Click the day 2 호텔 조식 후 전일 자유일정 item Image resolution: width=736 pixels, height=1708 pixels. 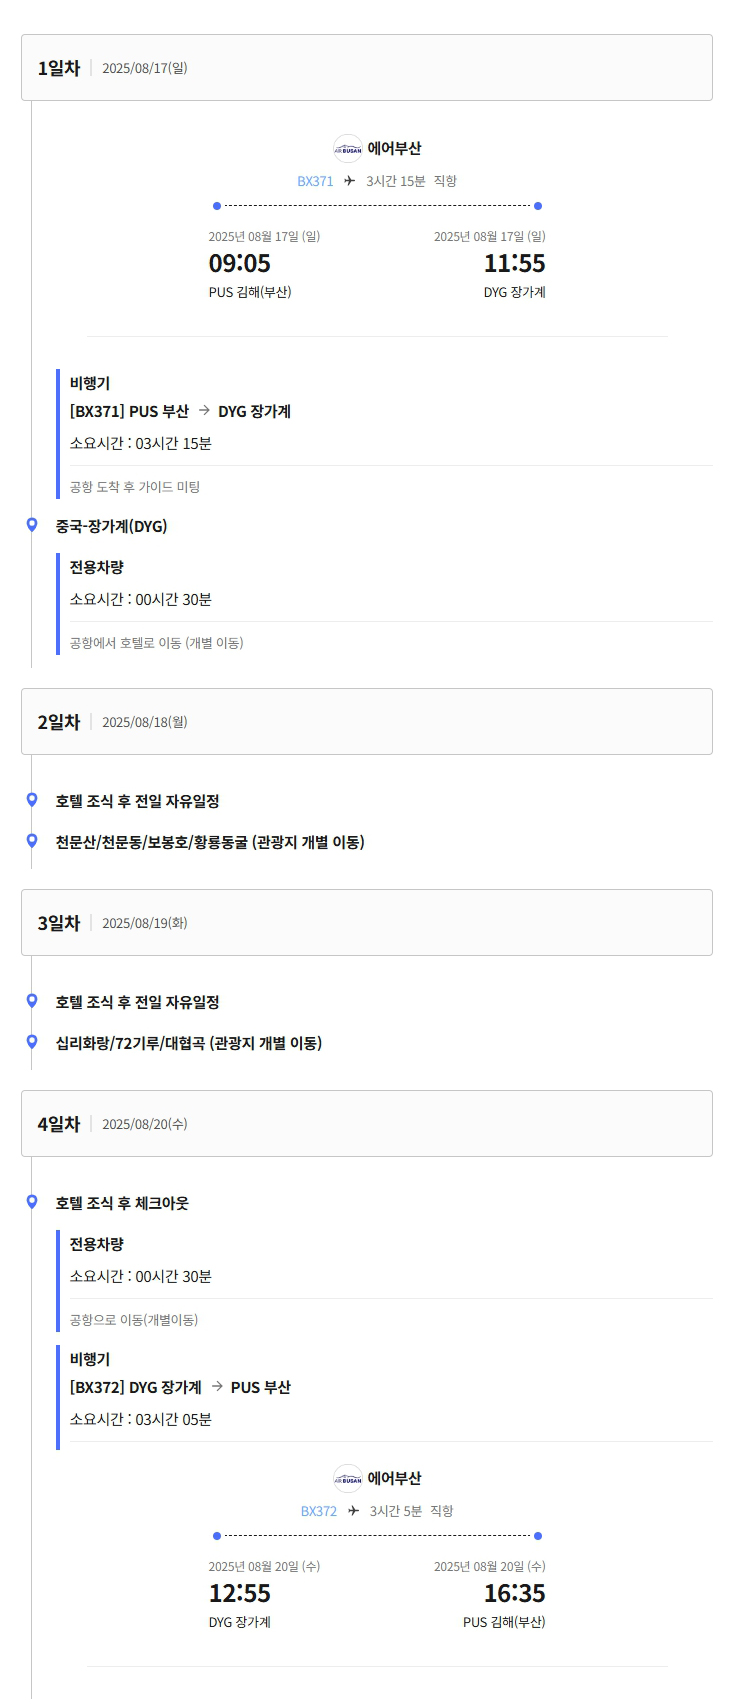pos(138,801)
